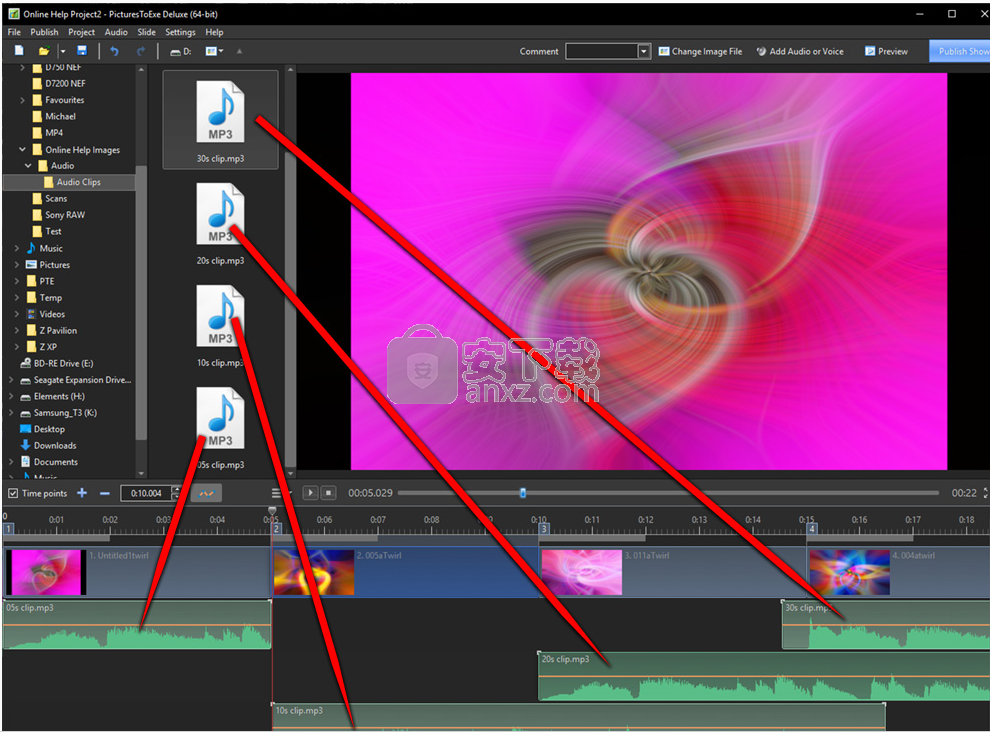Click Change Image File button
Viewport: 990px width, 732px height.
700,51
